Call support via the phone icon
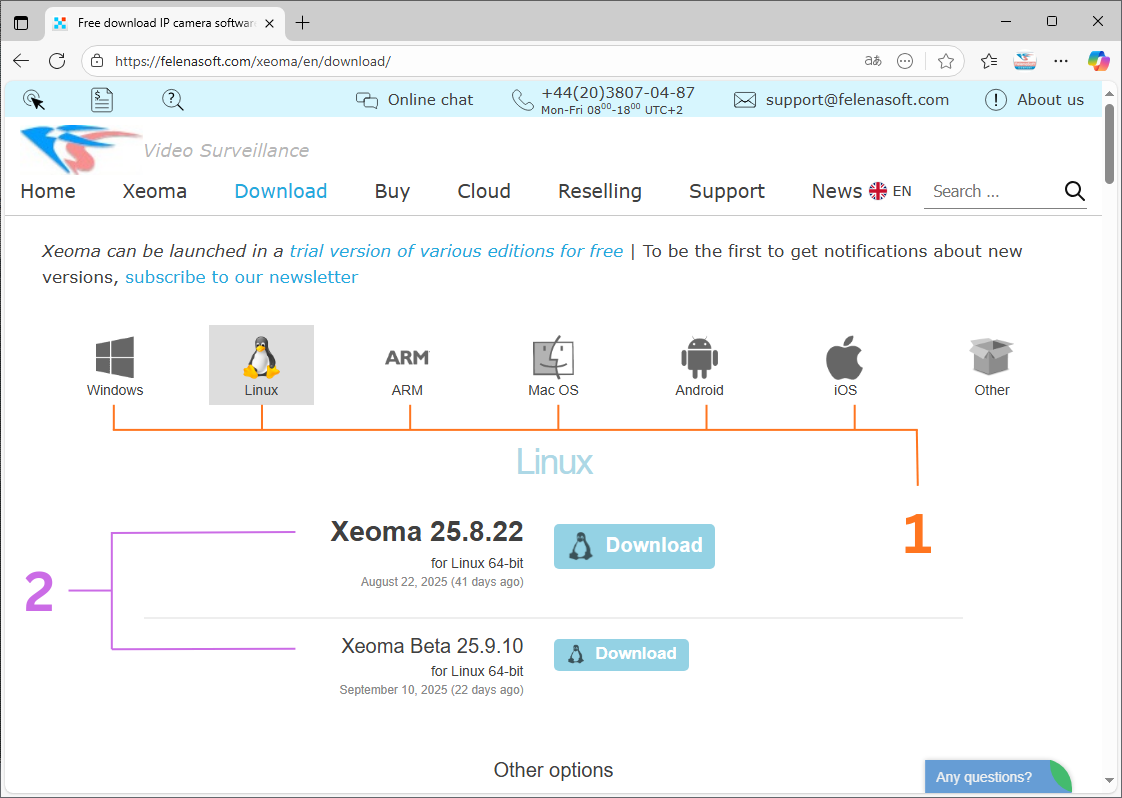1122x798 pixels. point(522,99)
